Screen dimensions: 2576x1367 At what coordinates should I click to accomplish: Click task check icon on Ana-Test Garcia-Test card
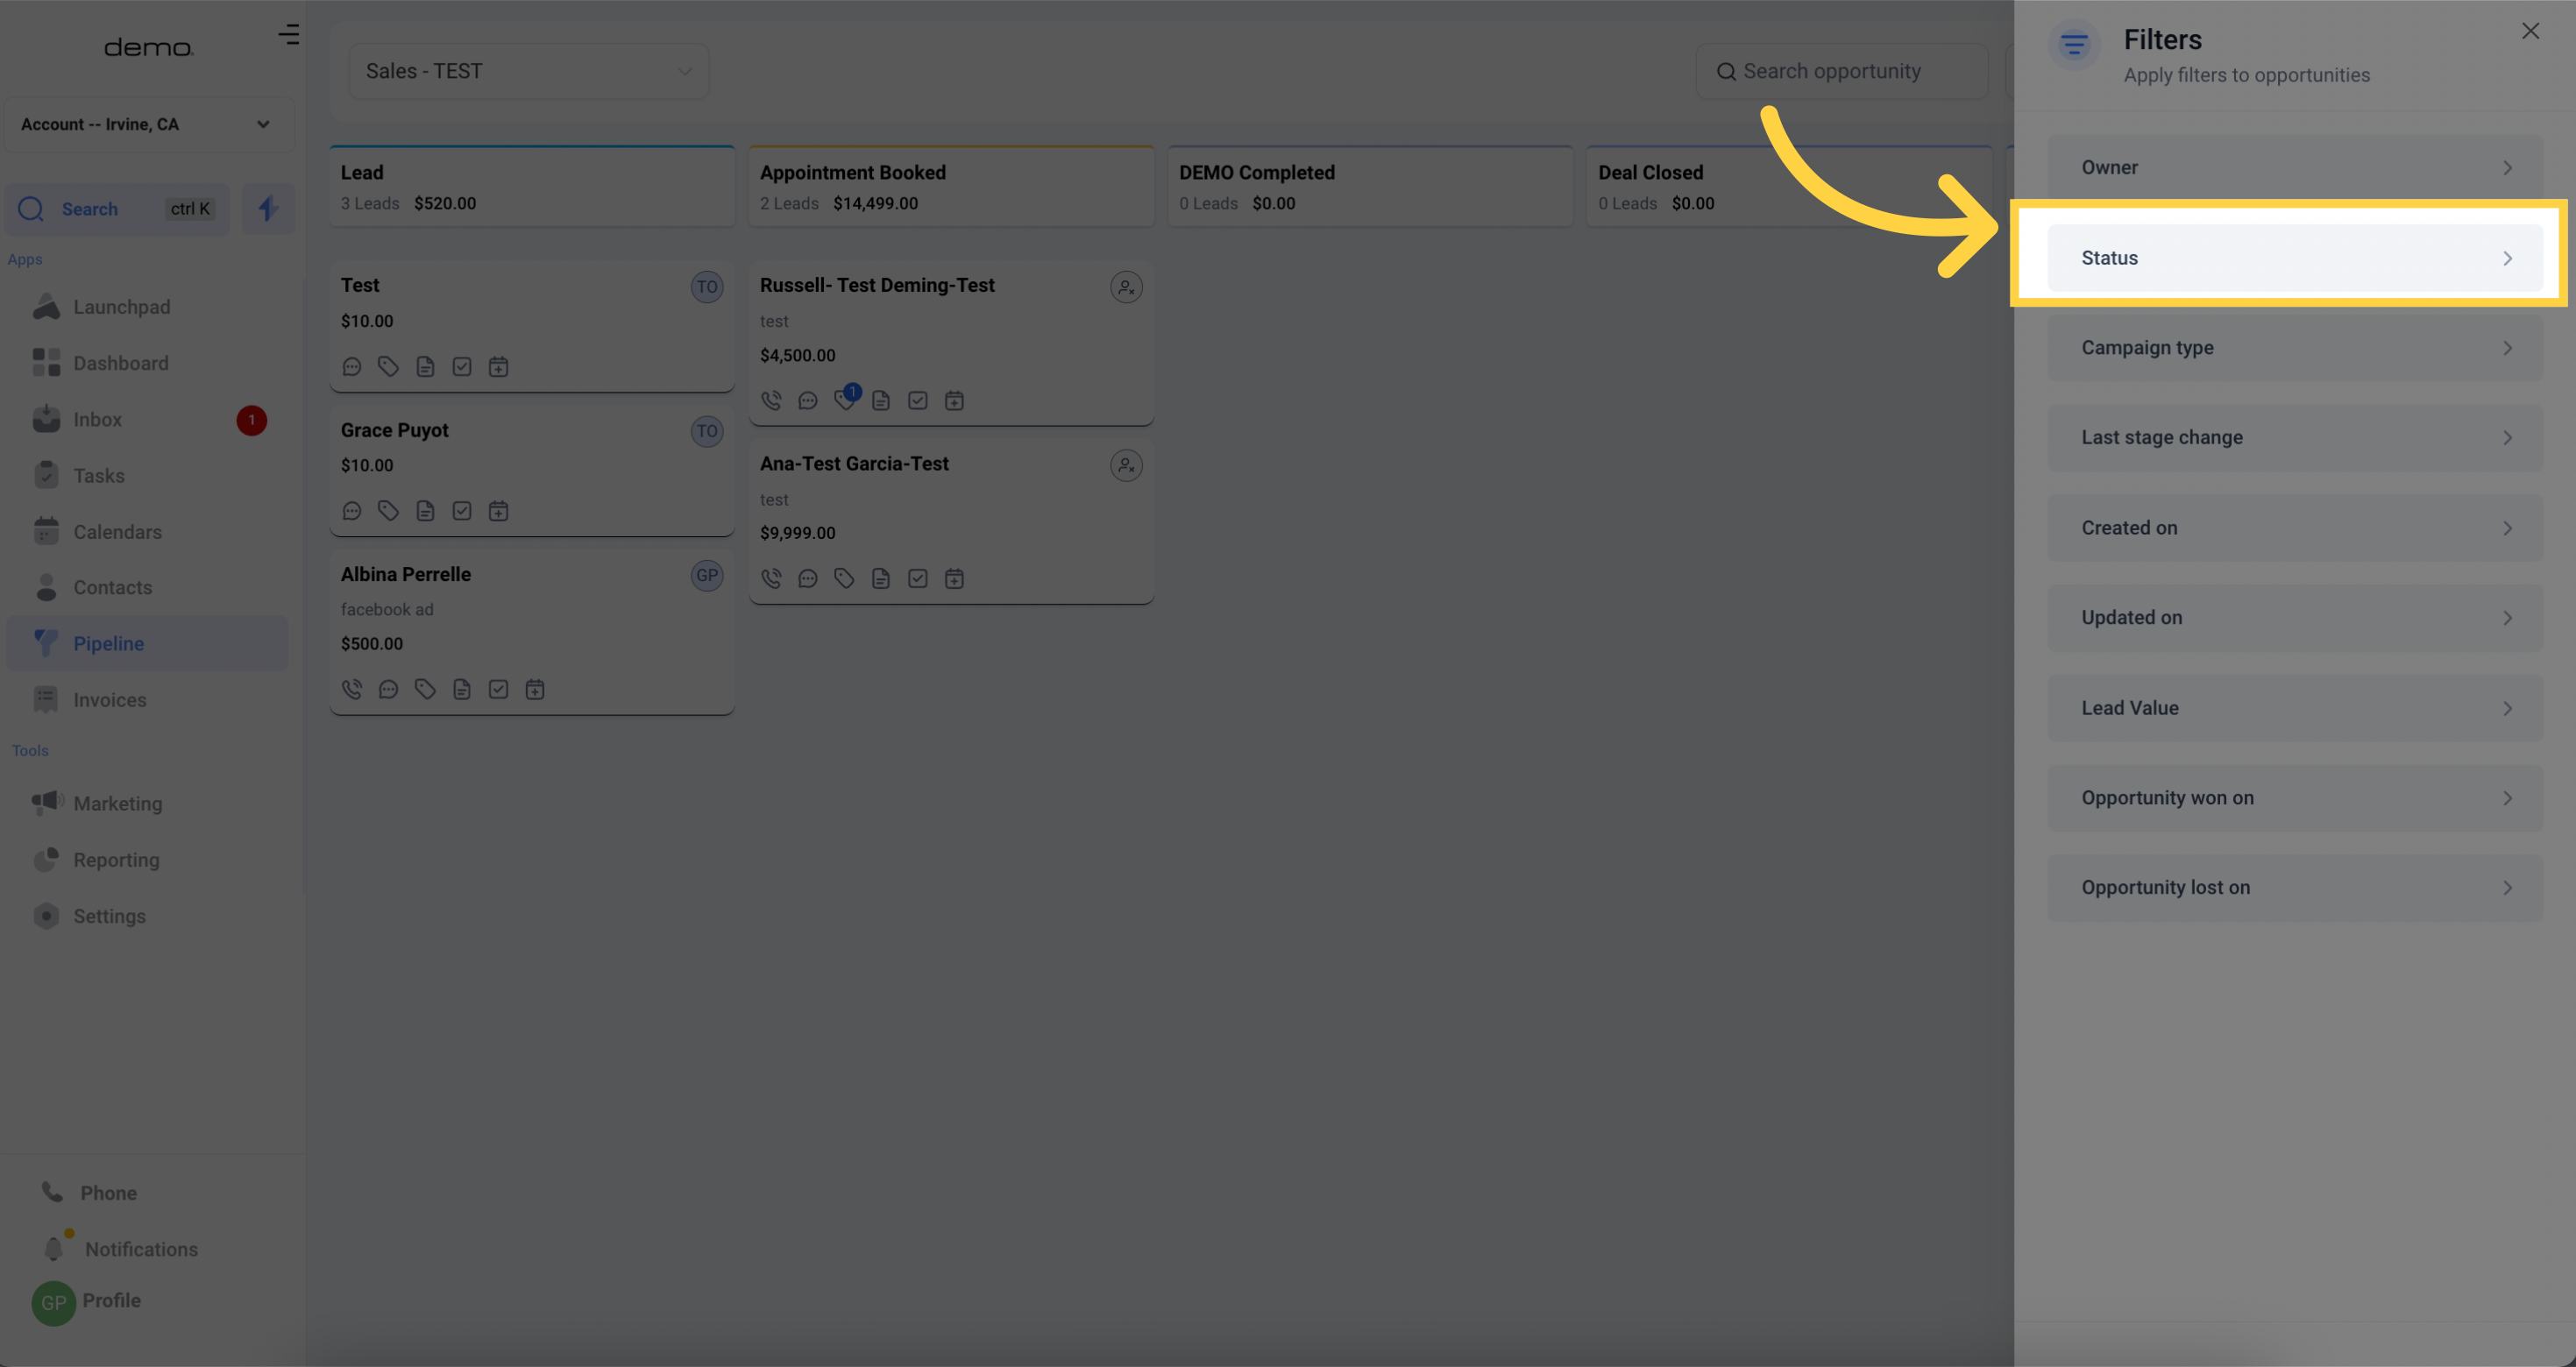click(917, 578)
